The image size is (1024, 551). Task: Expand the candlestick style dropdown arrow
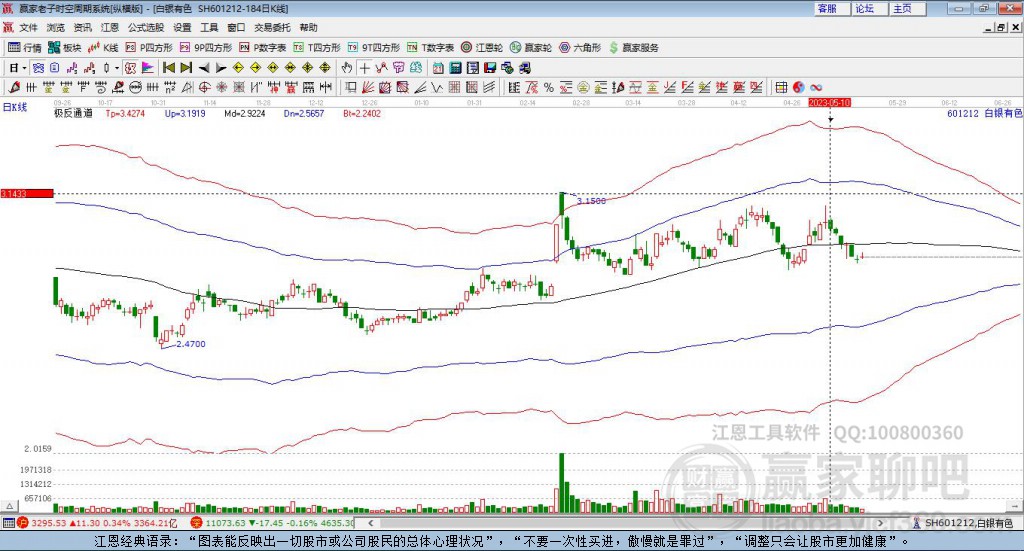[x=117, y=68]
